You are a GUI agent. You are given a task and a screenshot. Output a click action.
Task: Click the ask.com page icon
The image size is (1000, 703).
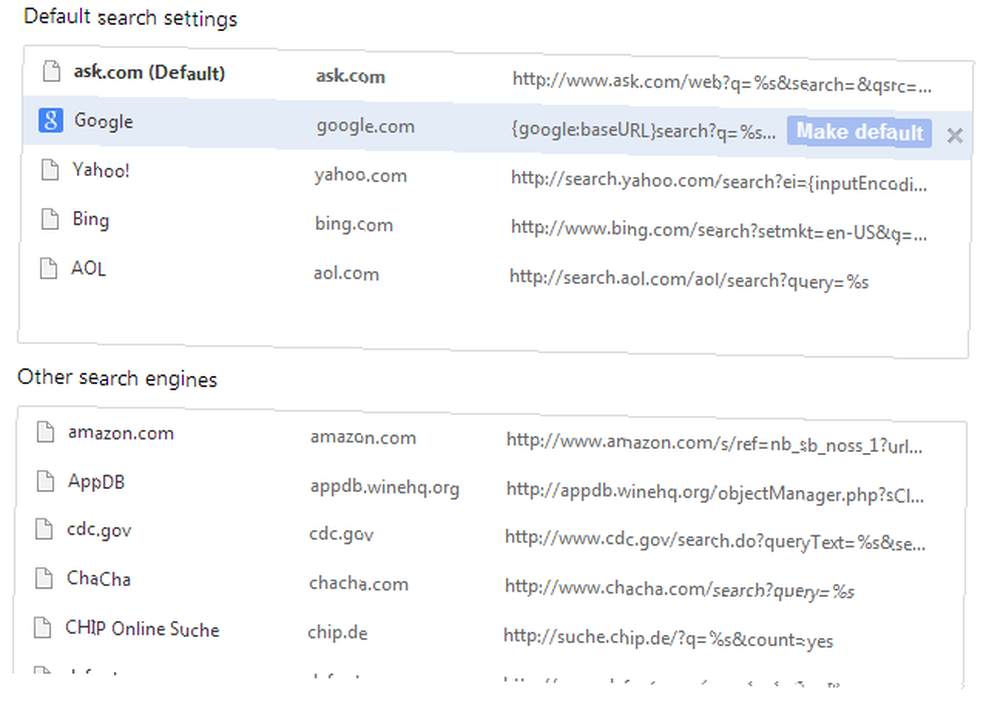(x=52, y=71)
